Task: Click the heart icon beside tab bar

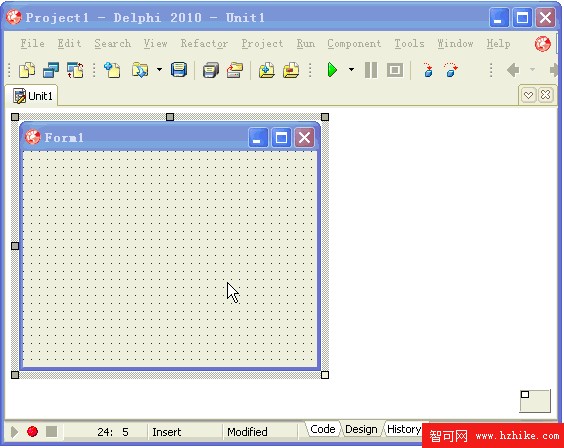Action: [528, 95]
